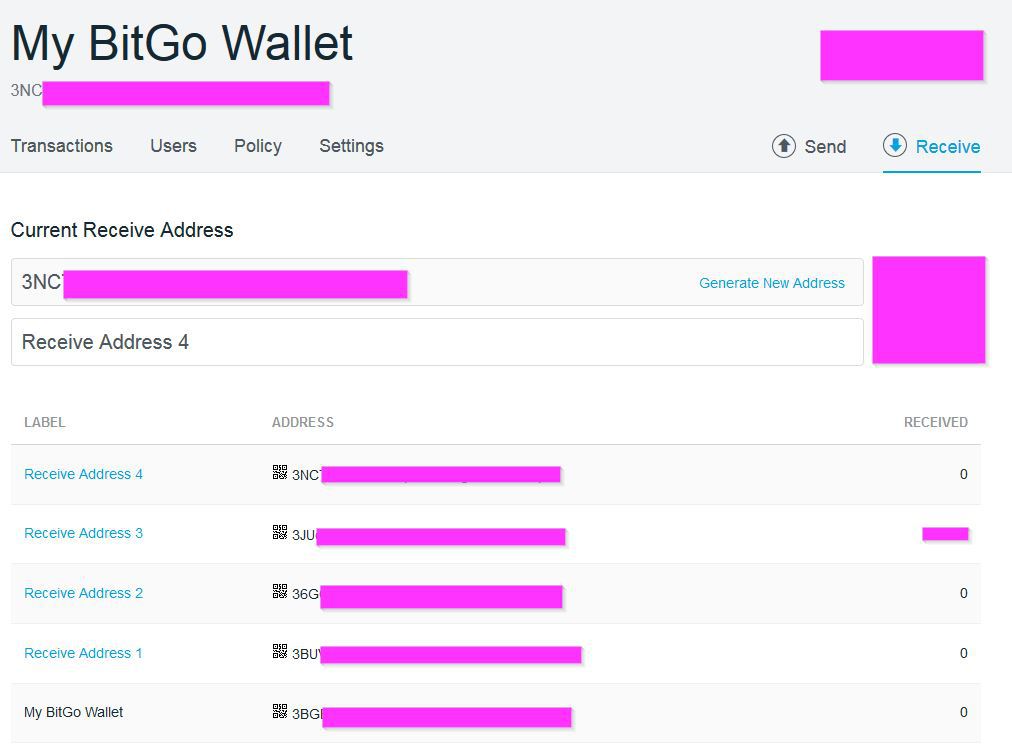Select the Receive tab label

(x=948, y=147)
